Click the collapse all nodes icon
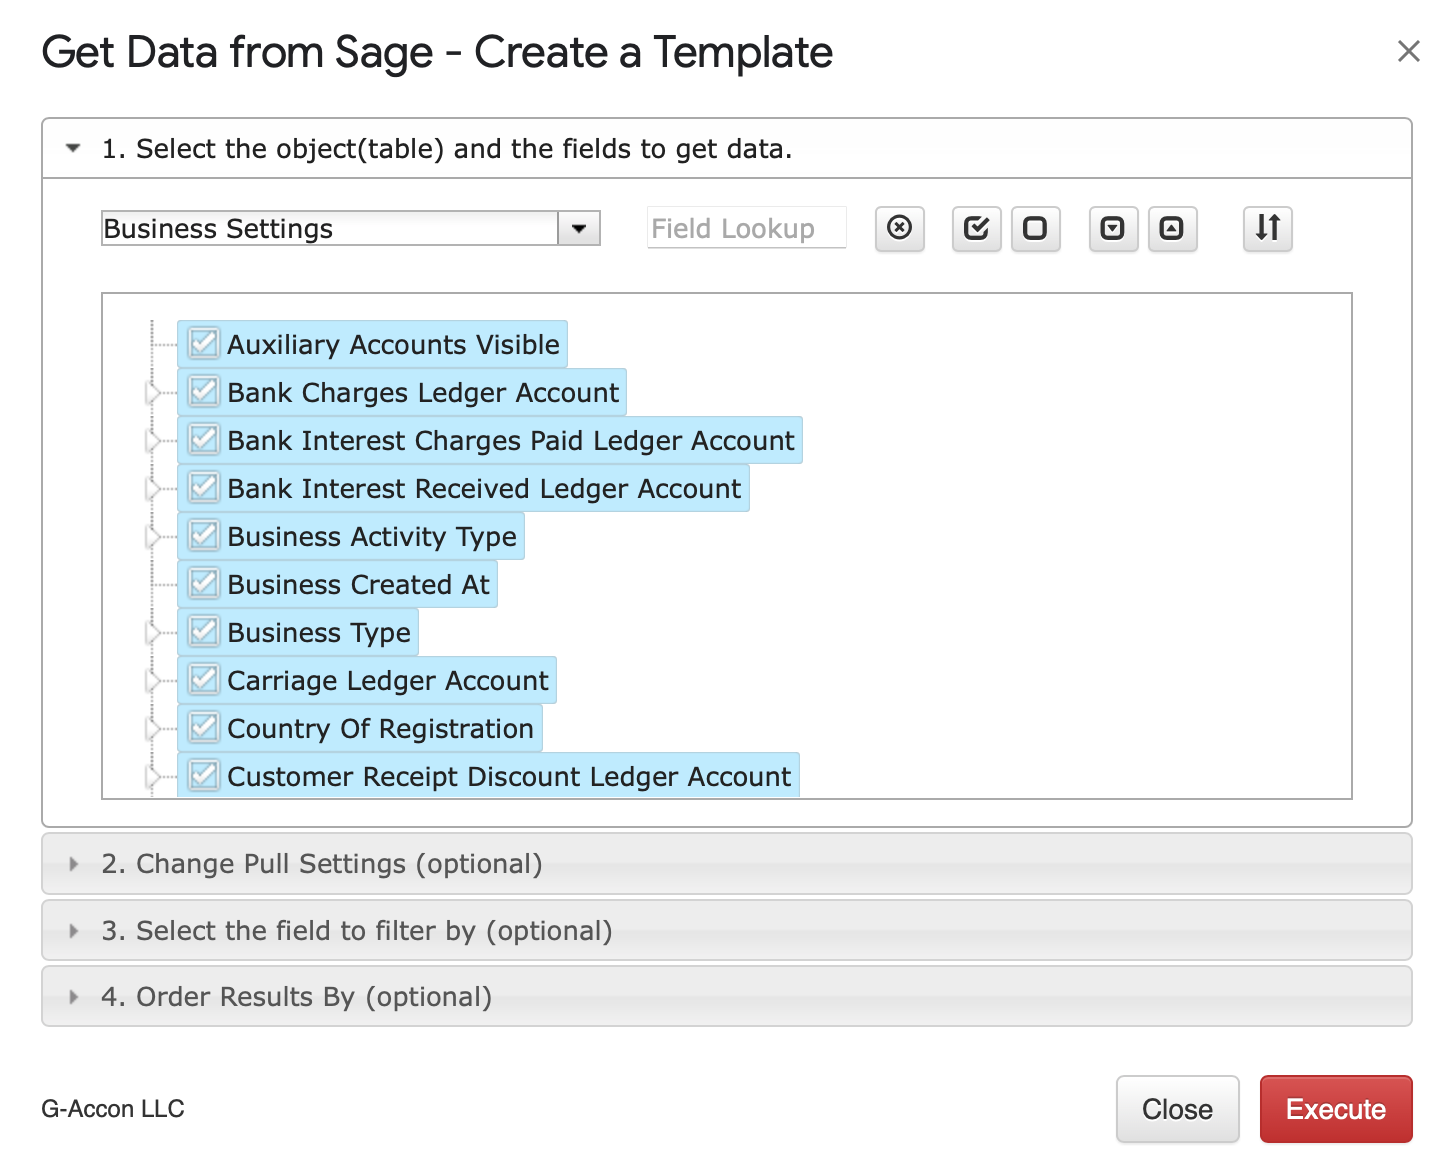 pos(1171,228)
